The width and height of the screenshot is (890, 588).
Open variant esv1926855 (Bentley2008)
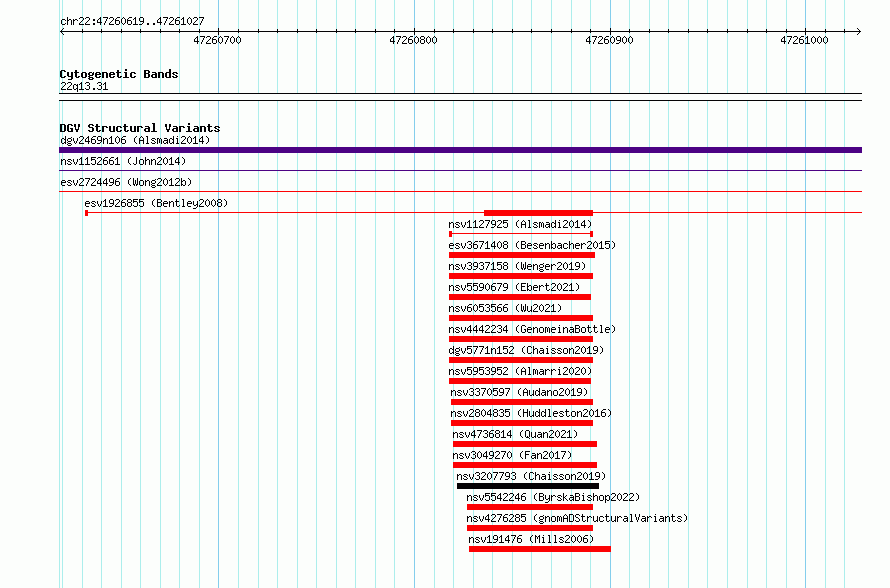pos(156,203)
